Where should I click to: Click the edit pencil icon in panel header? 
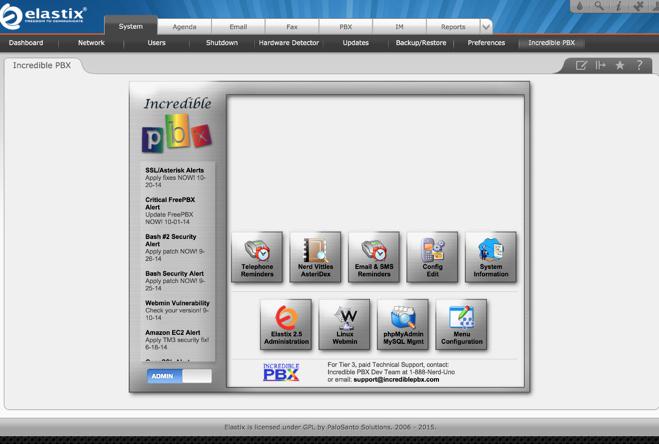click(581, 65)
